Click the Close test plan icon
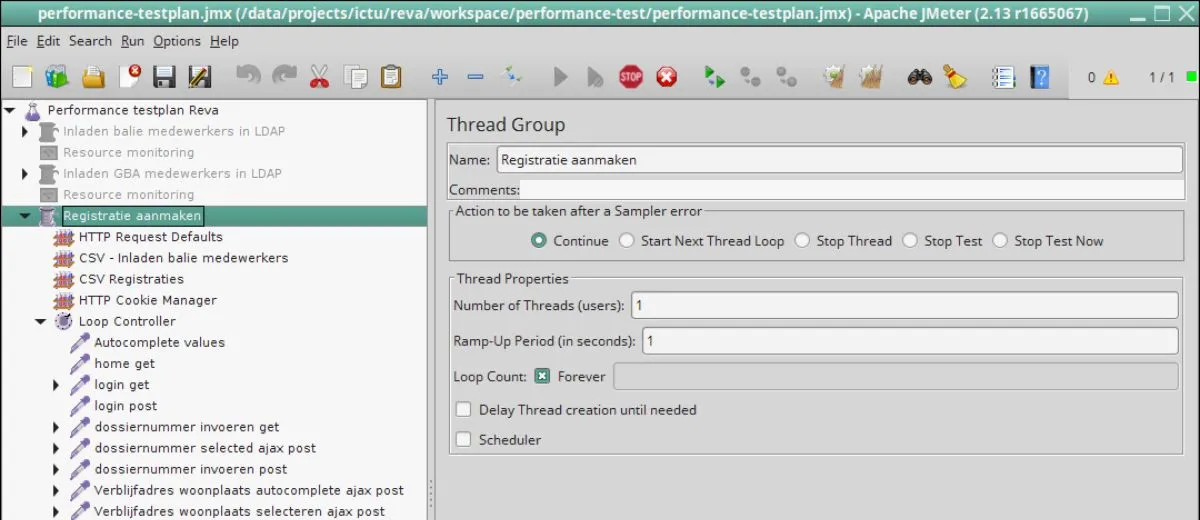Screen dimensions: 1200x520 pos(129,77)
